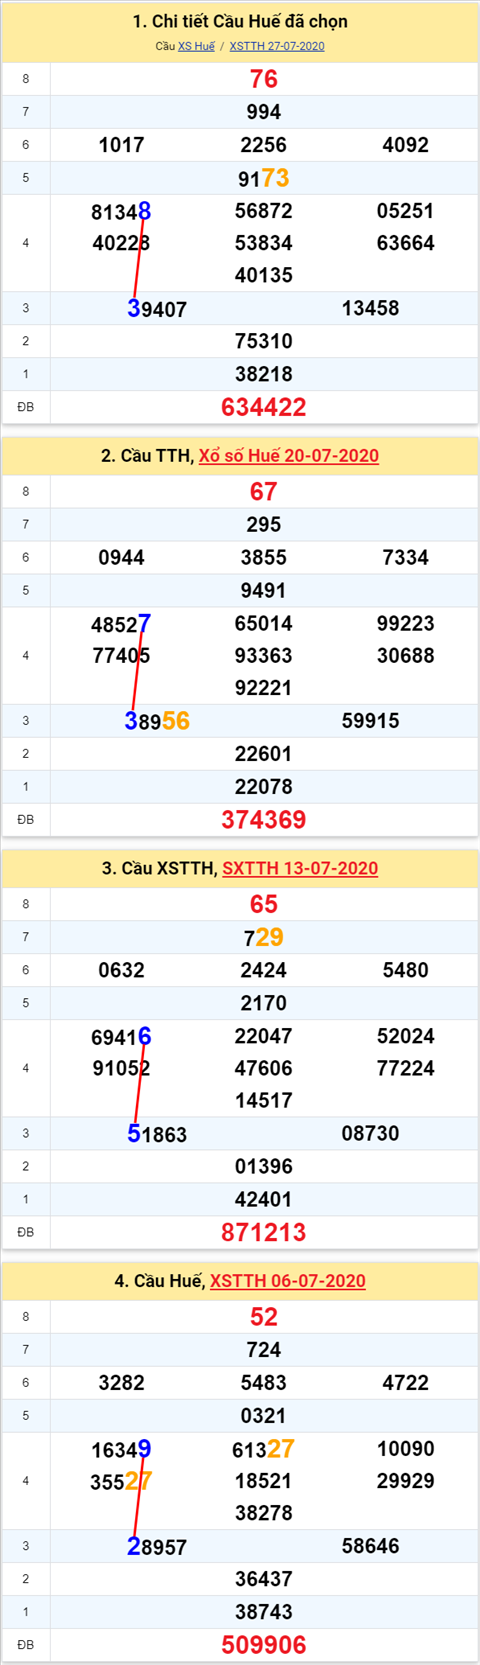Select the number 9491

pos(264,591)
